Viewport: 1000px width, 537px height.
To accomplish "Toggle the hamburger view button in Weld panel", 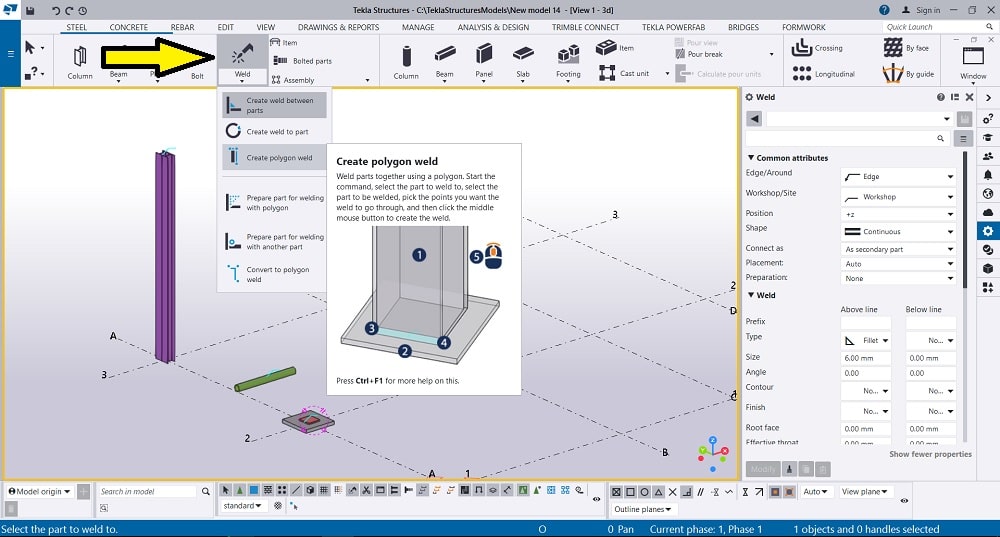I will click(964, 138).
